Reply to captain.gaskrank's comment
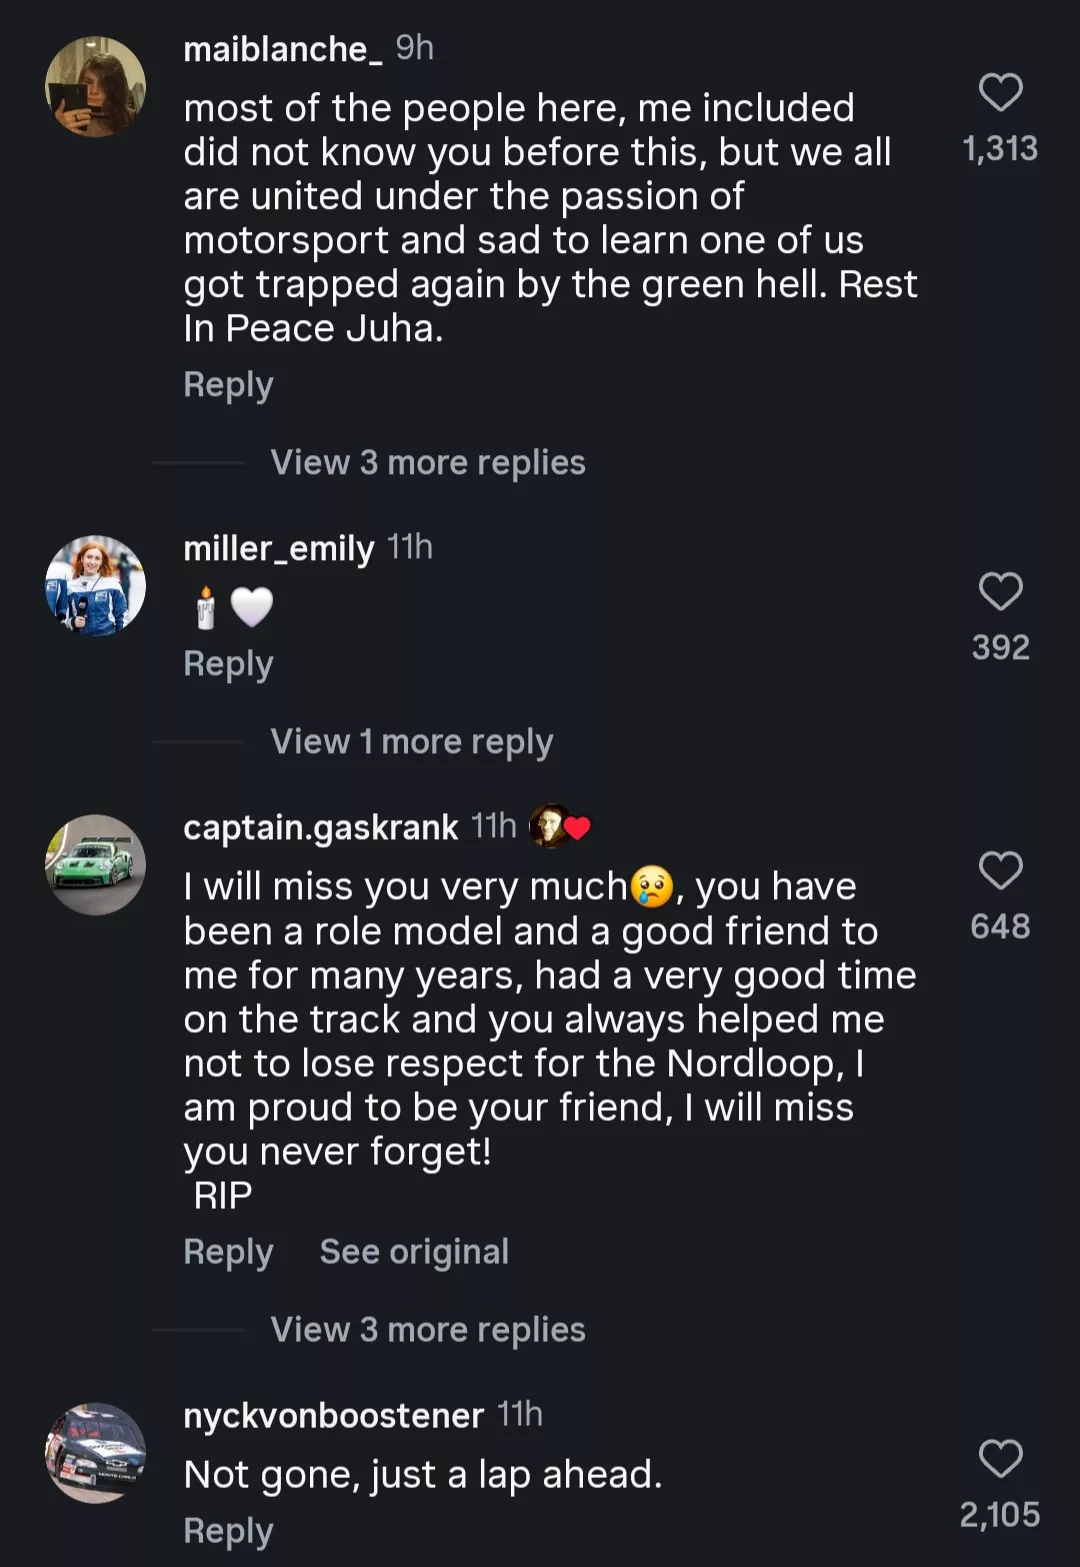 (x=228, y=1252)
